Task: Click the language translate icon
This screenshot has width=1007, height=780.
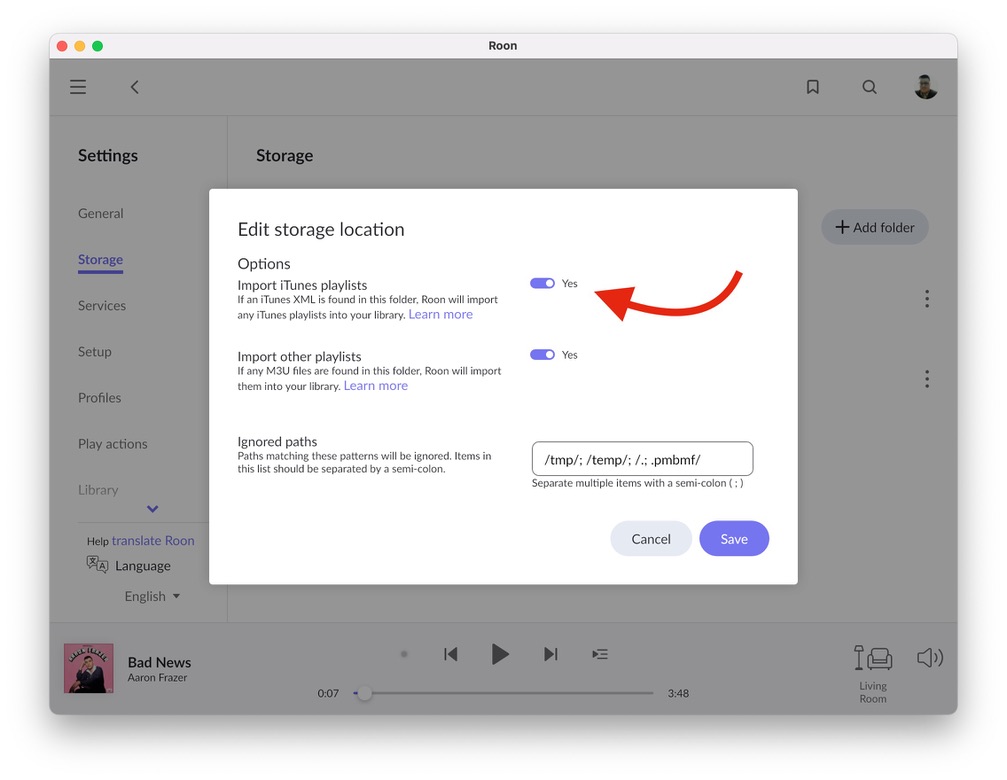Action: pos(97,564)
